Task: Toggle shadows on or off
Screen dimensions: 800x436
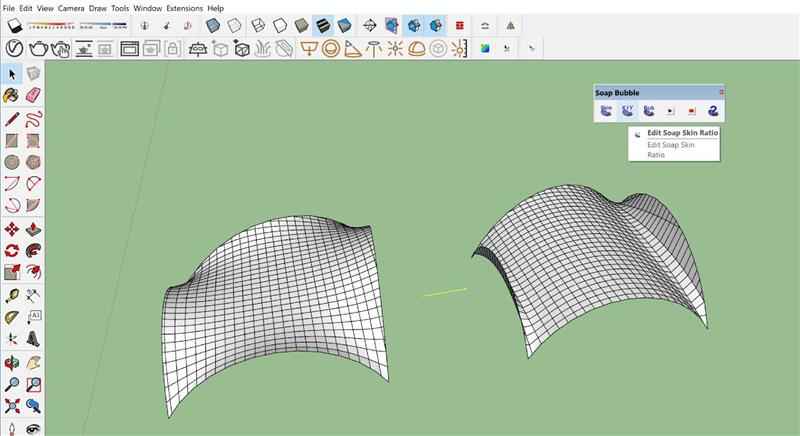Action: click(x=14, y=25)
